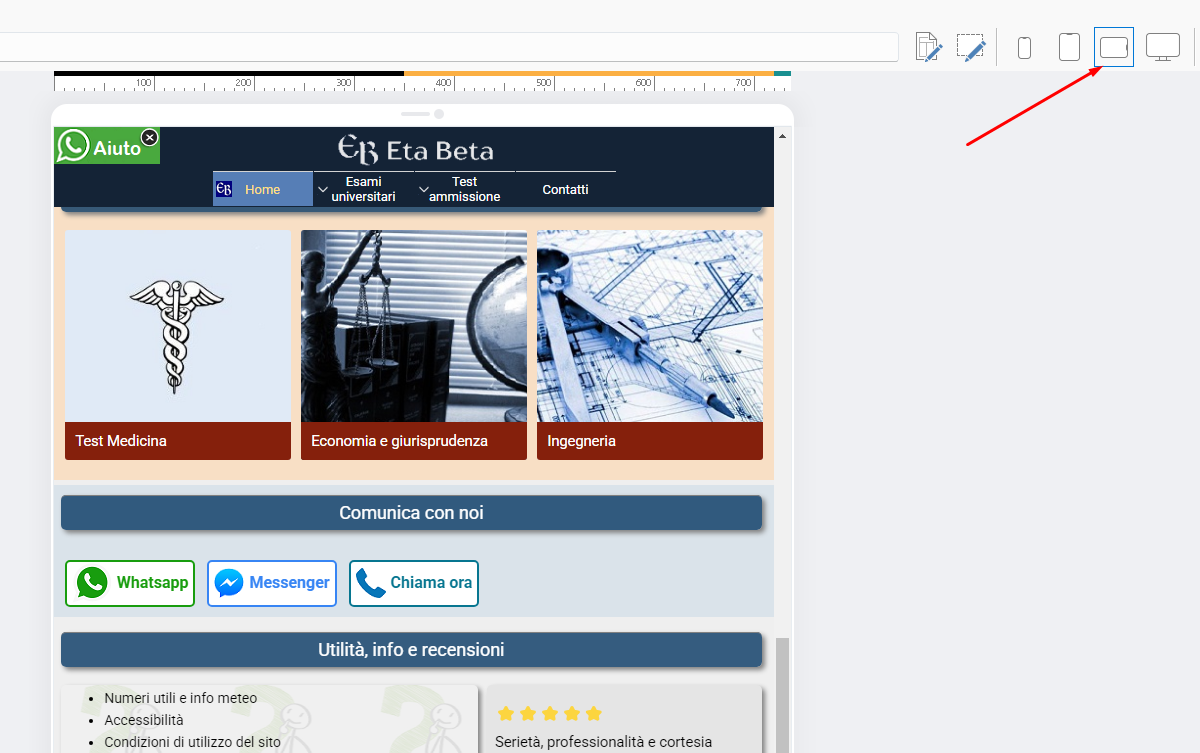Open Numeri utili e info meteo
The image size is (1200, 753).
[181, 698]
